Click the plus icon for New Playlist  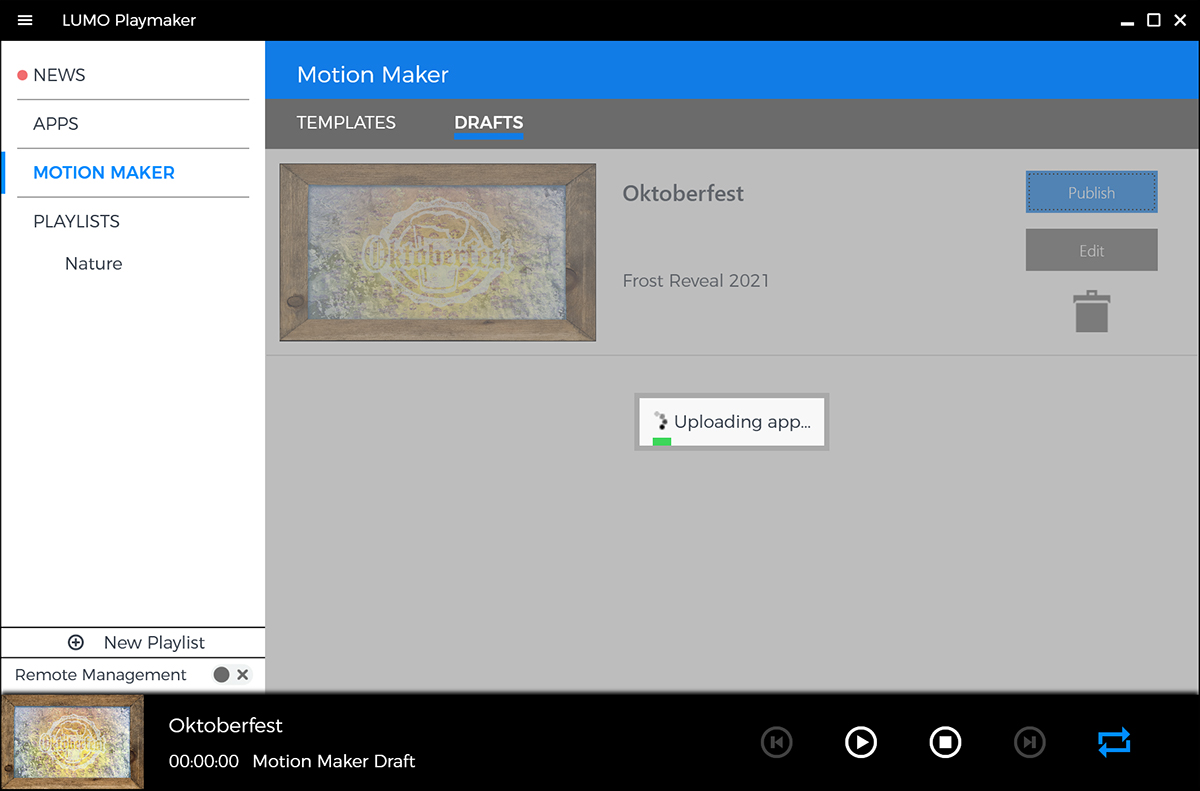76,643
